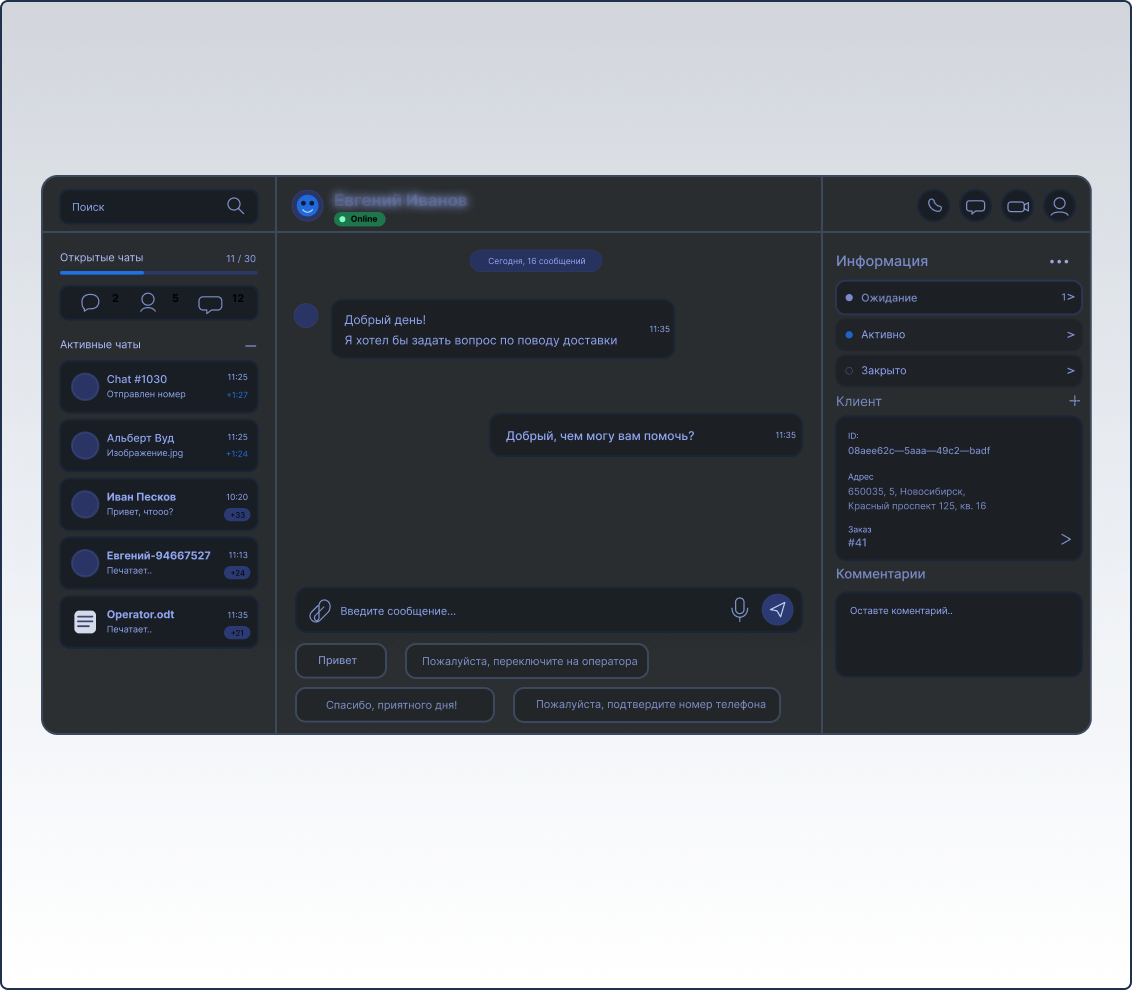The width and height of the screenshot is (1132, 990).
Task: Open the Альберт Вуд chat
Action: [x=159, y=446]
